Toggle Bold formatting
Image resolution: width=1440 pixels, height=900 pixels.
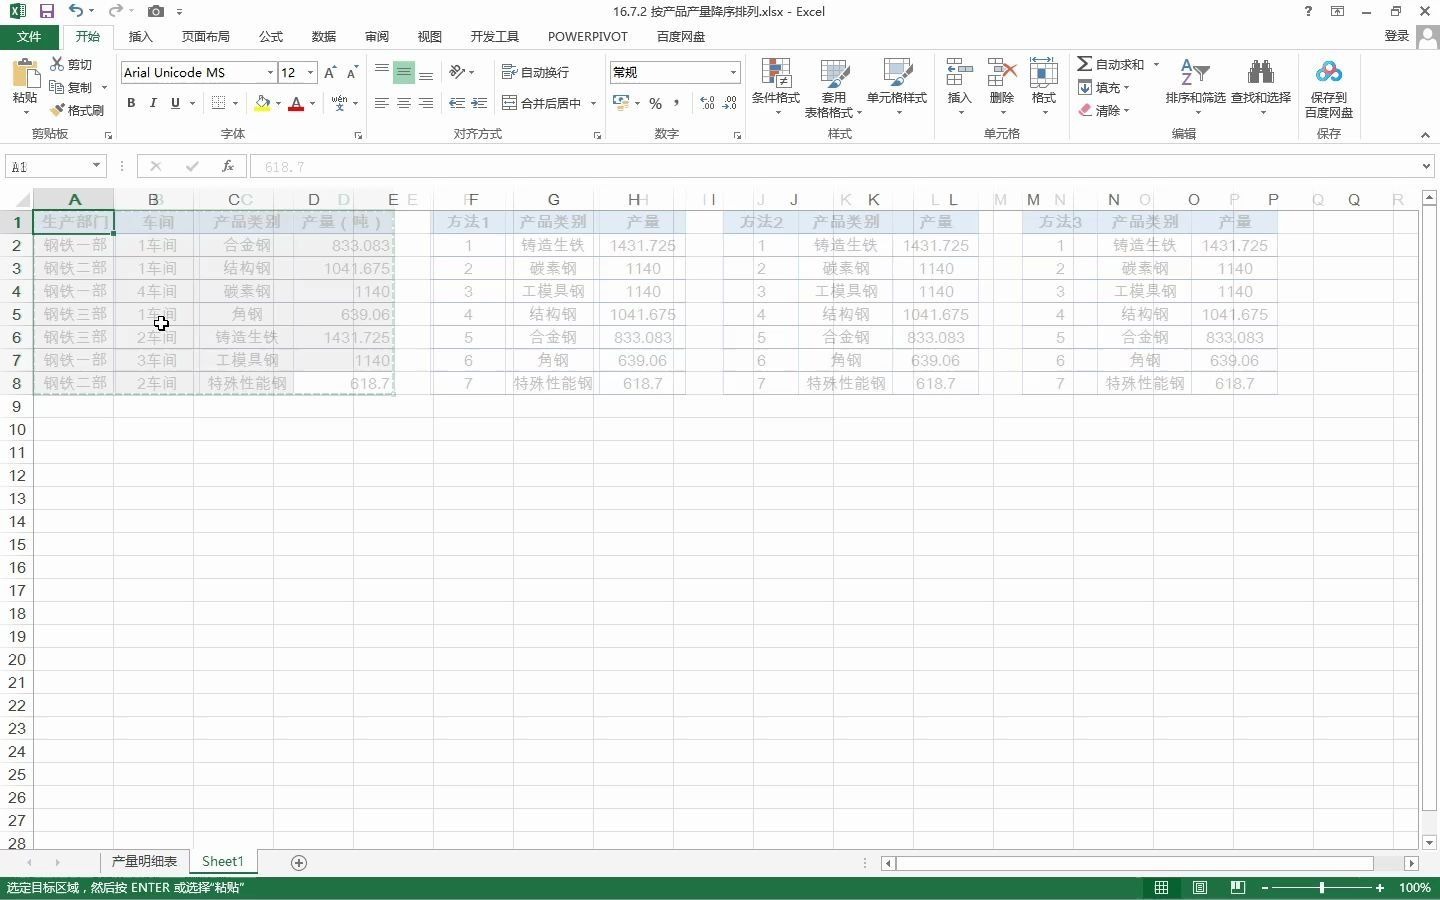point(131,103)
